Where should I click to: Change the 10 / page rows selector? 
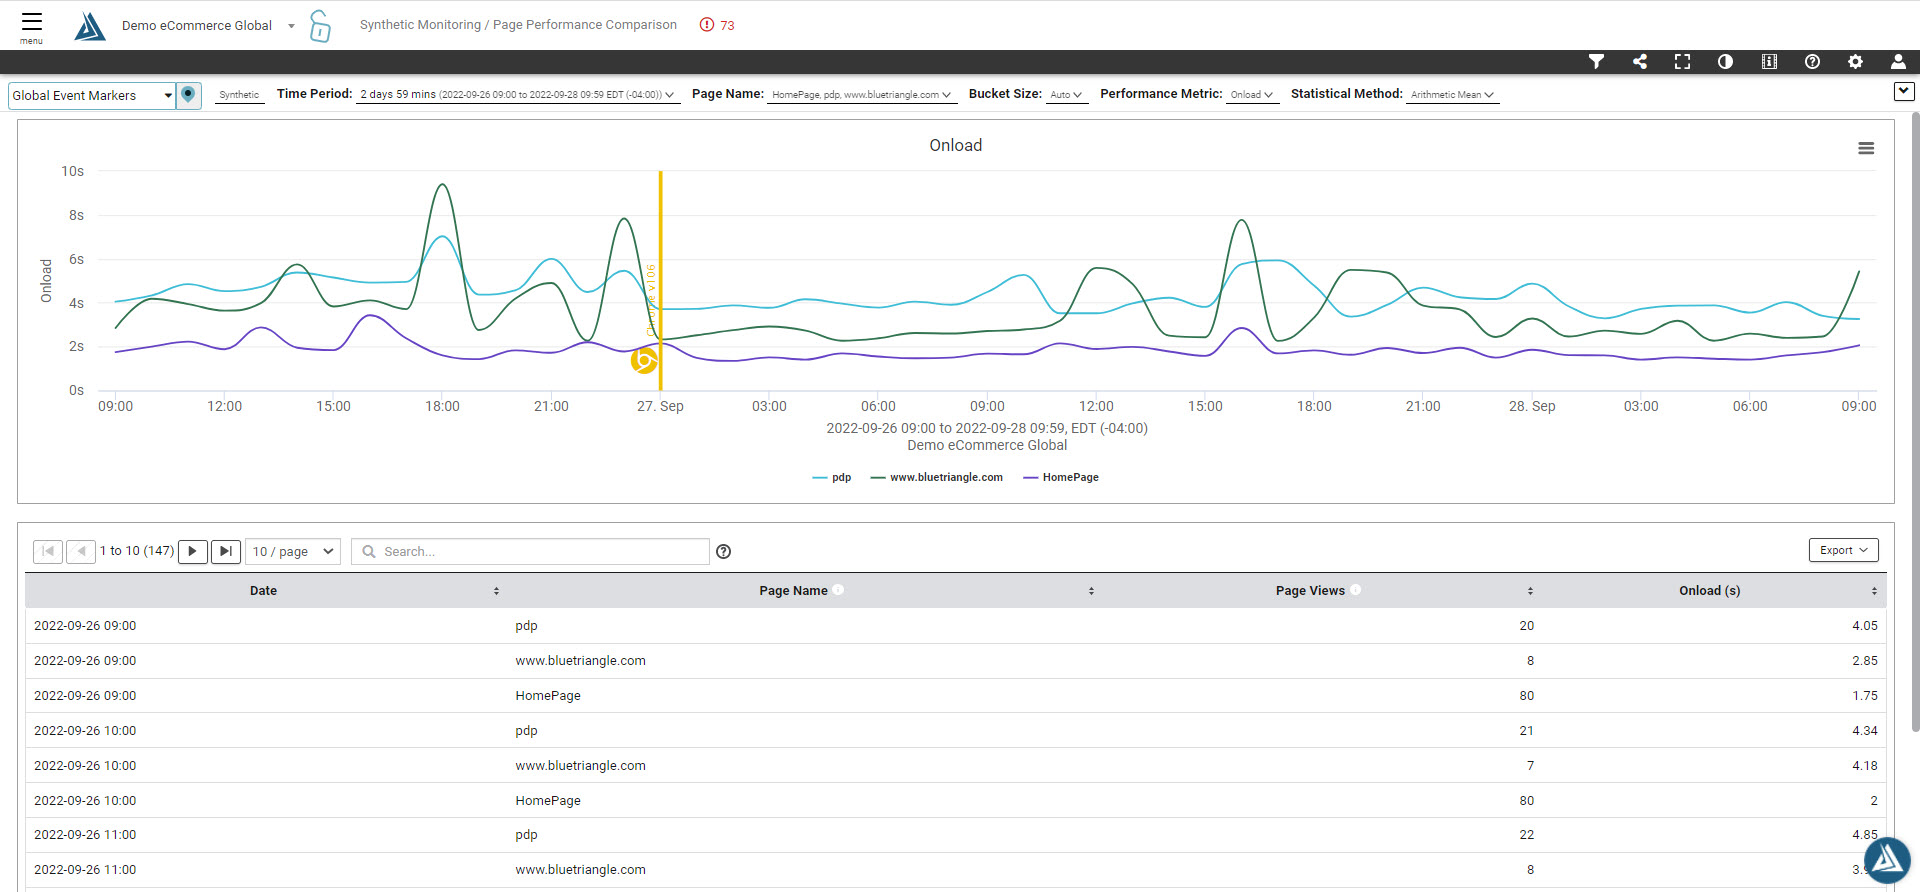(x=293, y=552)
